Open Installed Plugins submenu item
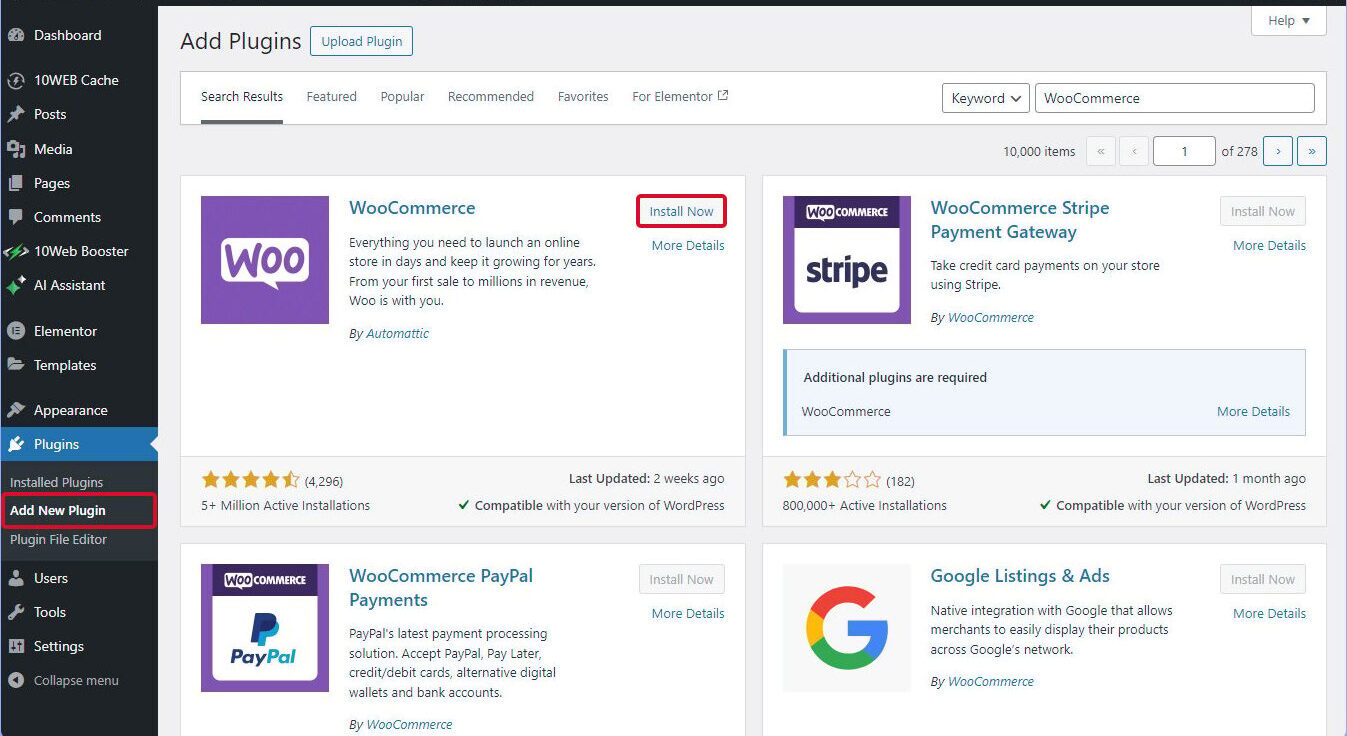This screenshot has width=1347, height=736. tap(56, 482)
